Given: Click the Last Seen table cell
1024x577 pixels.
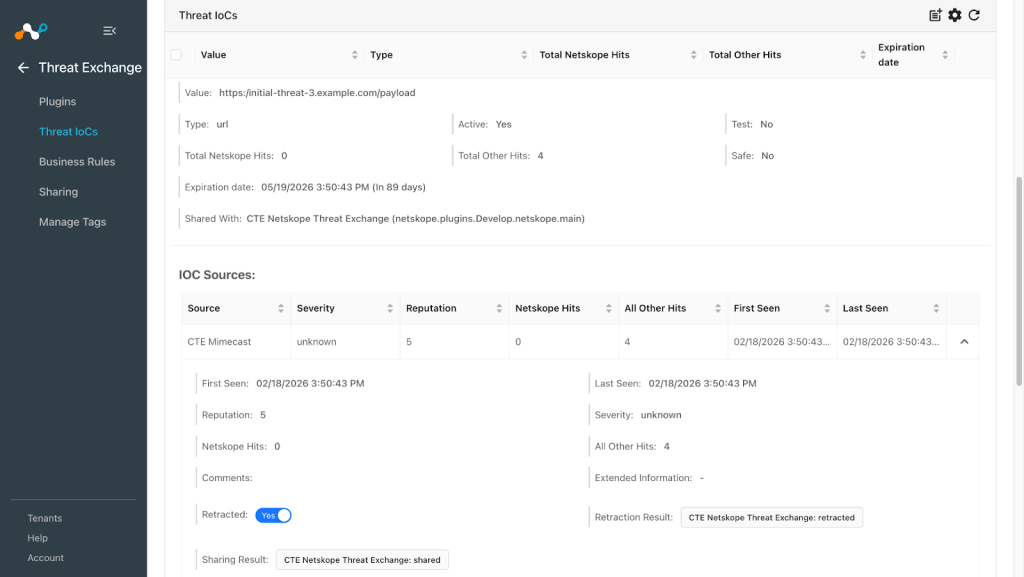Looking at the screenshot, I should tap(890, 341).
